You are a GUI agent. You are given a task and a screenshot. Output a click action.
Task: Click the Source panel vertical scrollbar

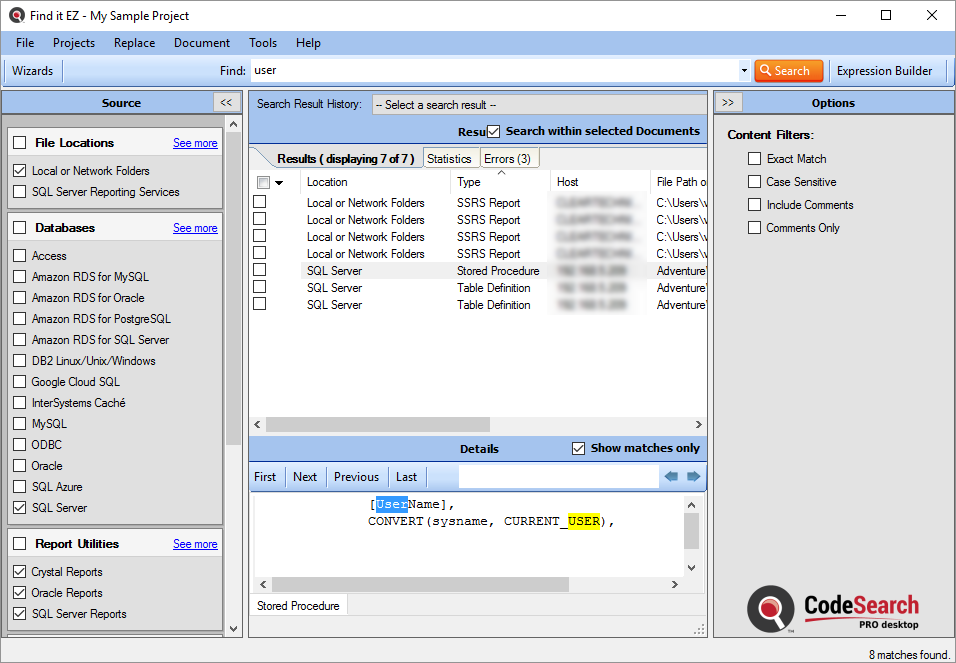tap(234, 289)
